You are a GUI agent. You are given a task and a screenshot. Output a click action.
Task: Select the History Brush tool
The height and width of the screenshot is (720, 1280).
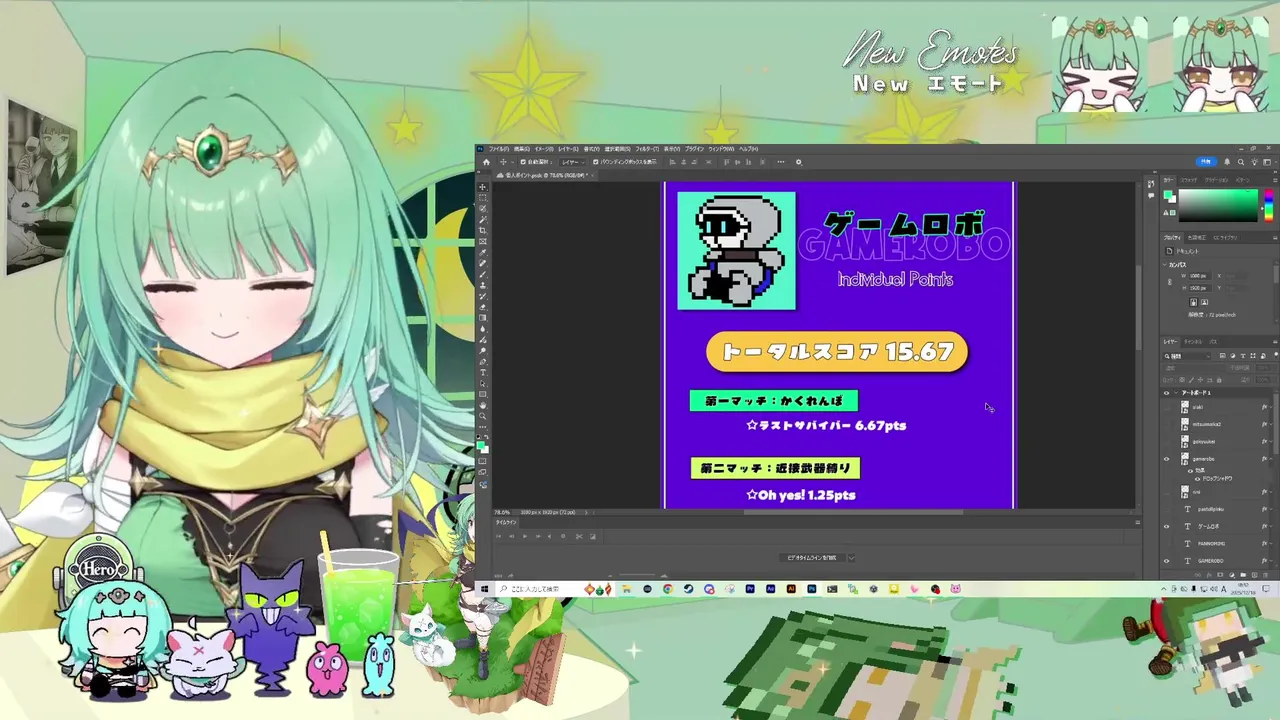click(485, 295)
